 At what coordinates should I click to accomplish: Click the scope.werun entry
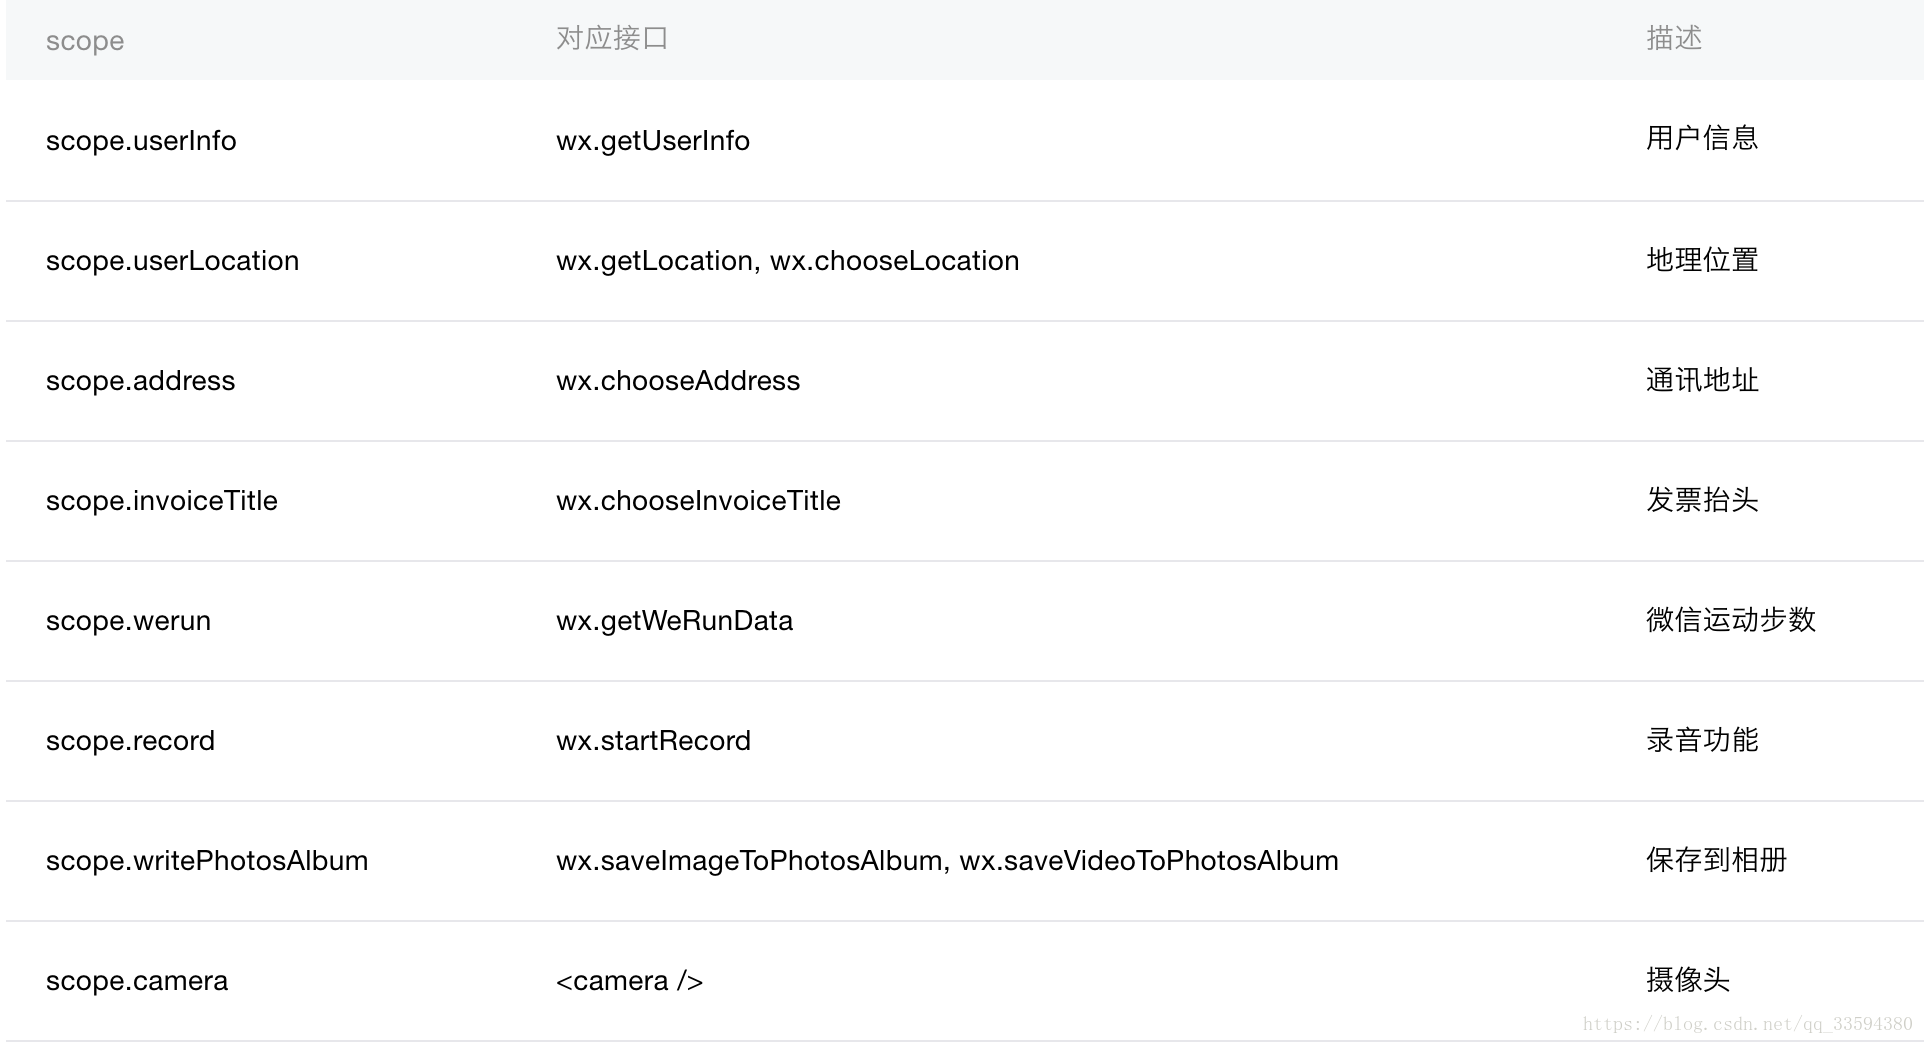pos(128,621)
